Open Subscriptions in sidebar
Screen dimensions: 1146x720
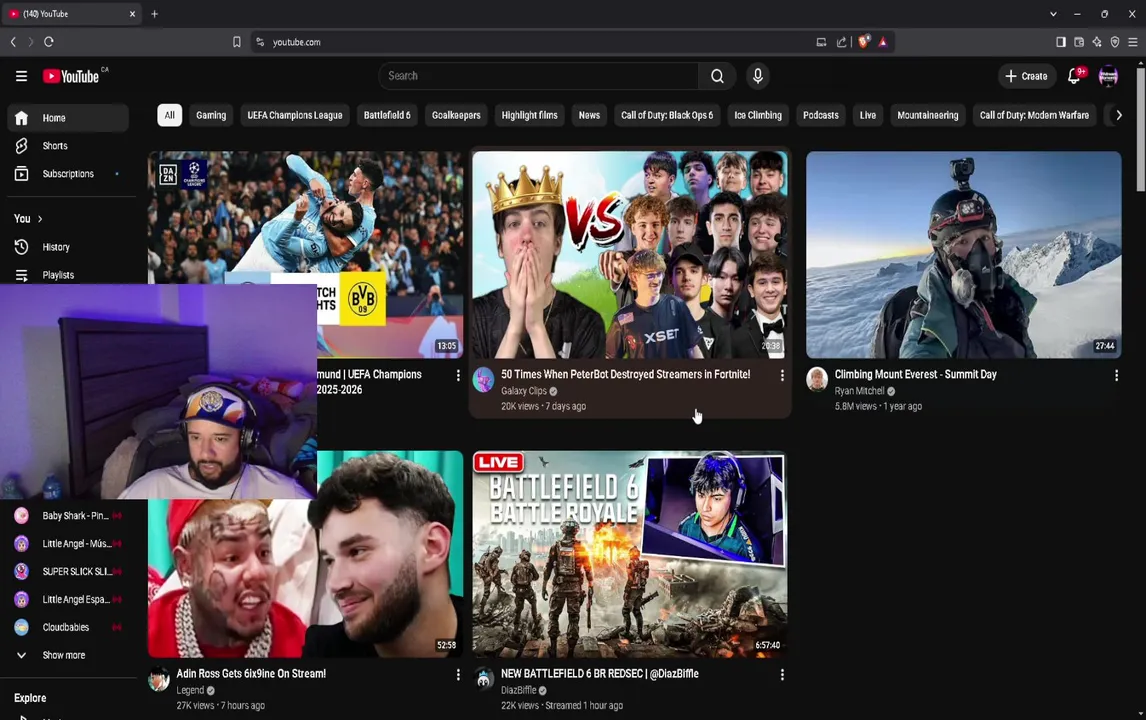[68, 173]
